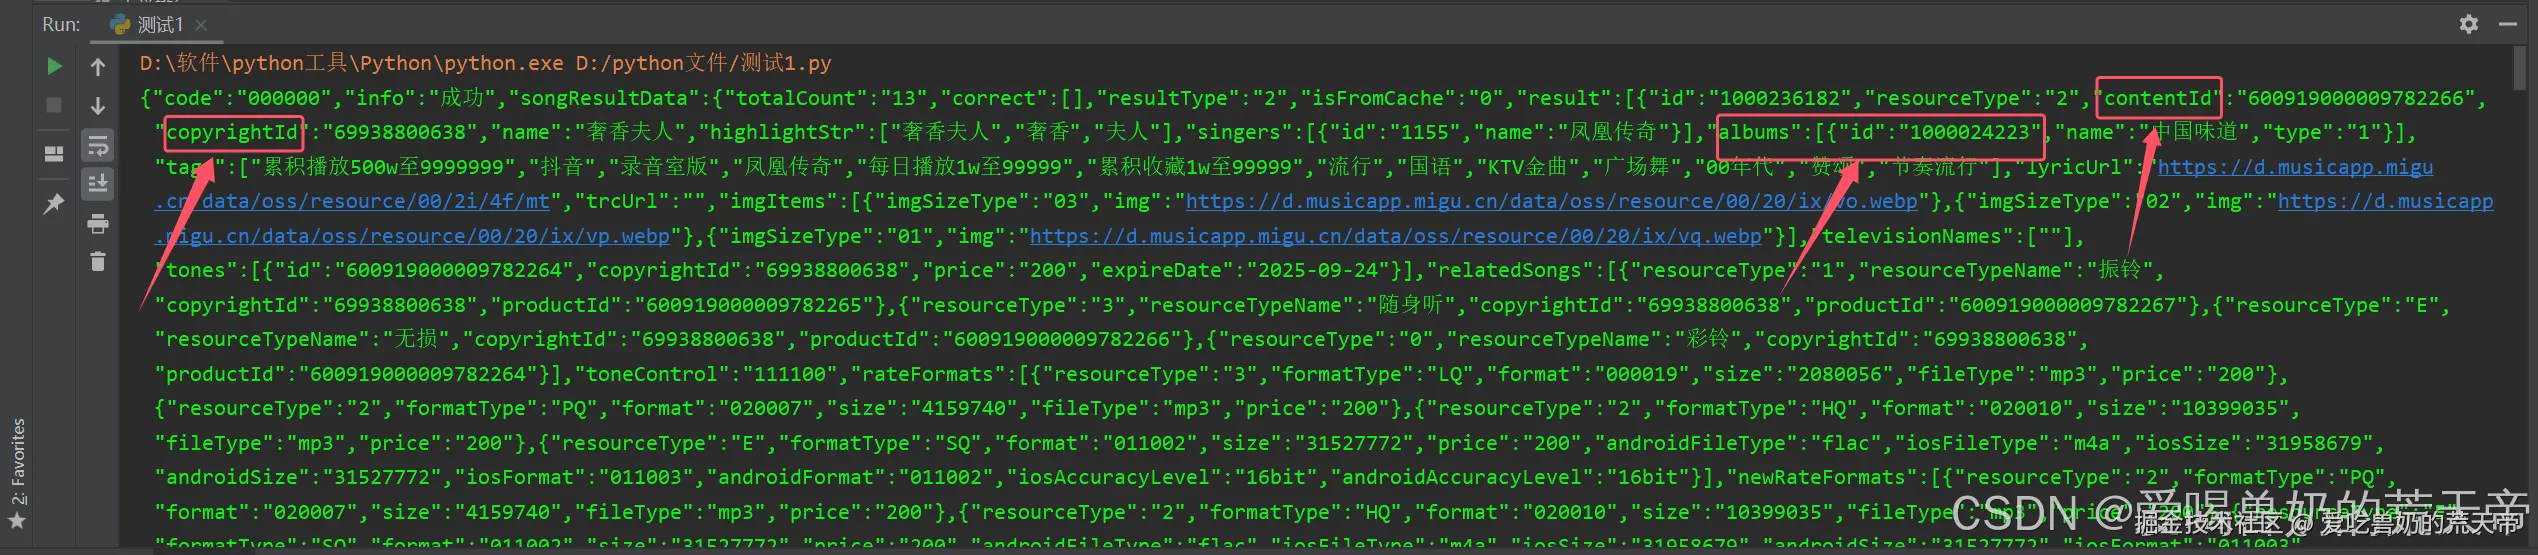Jump down the stack trace with down arrow
The height and width of the screenshot is (555, 2538).
98,106
